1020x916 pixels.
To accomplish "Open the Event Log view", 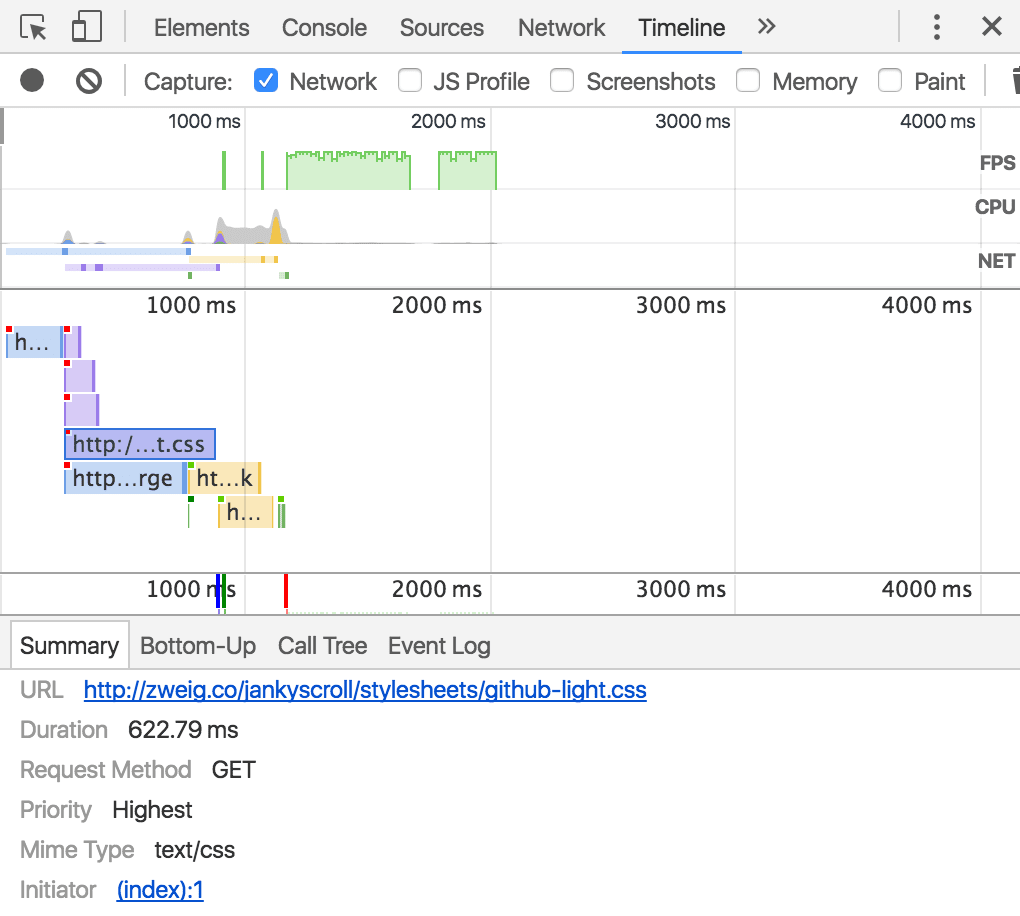I will pyautogui.click(x=438, y=645).
